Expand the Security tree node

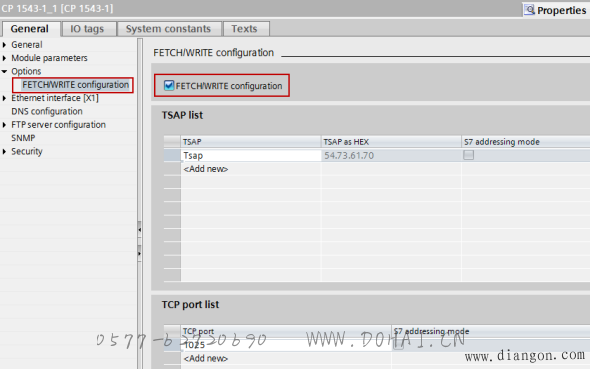coord(5,151)
